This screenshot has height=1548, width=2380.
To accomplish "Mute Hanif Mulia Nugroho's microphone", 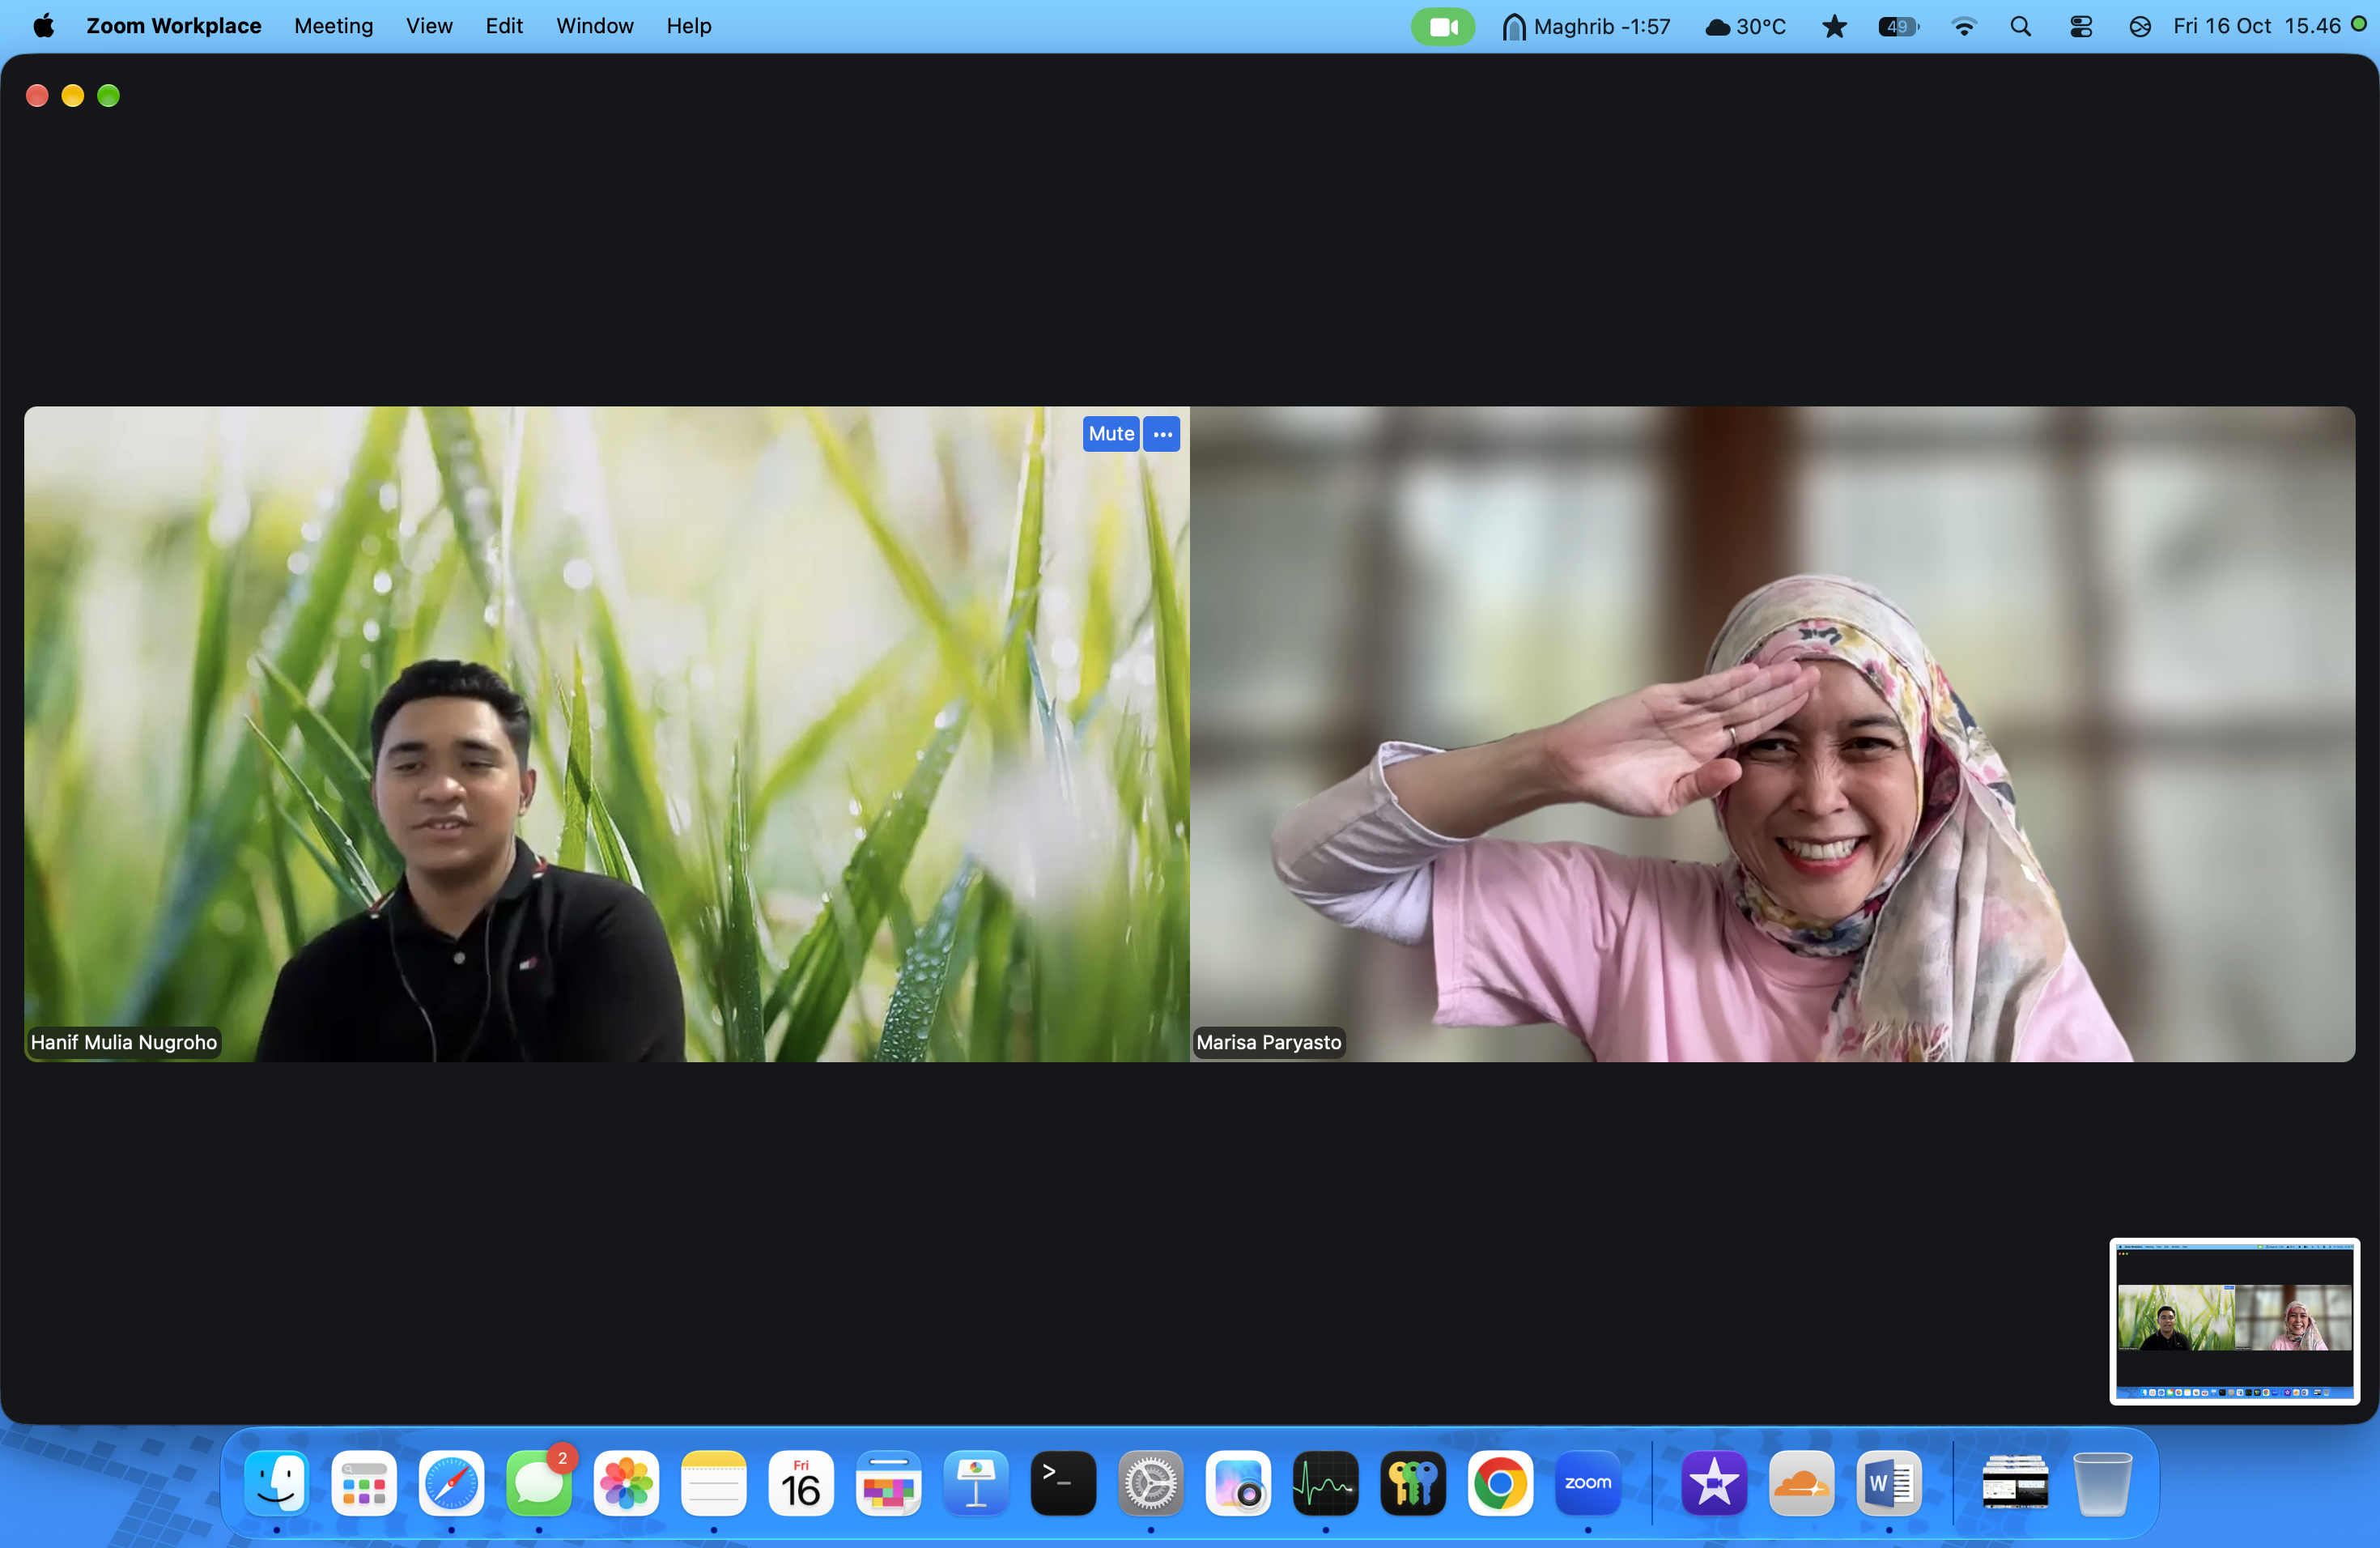I will tap(1111, 434).
